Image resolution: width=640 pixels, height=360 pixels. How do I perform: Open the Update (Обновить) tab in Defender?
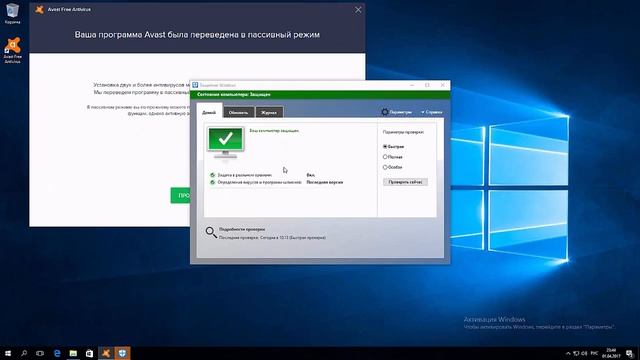coord(238,112)
